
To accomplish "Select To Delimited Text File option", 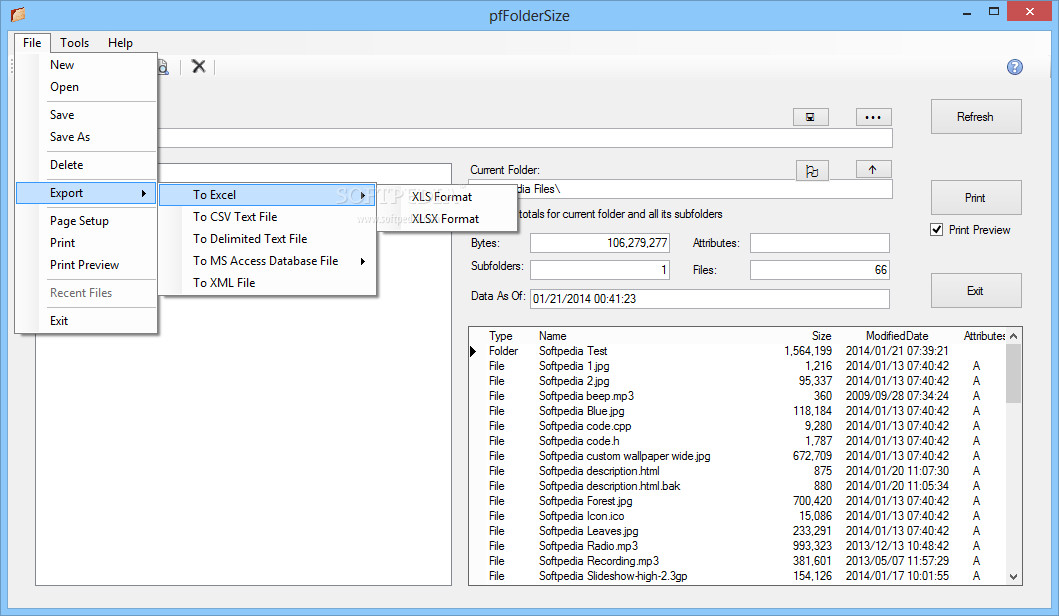I will (267, 239).
